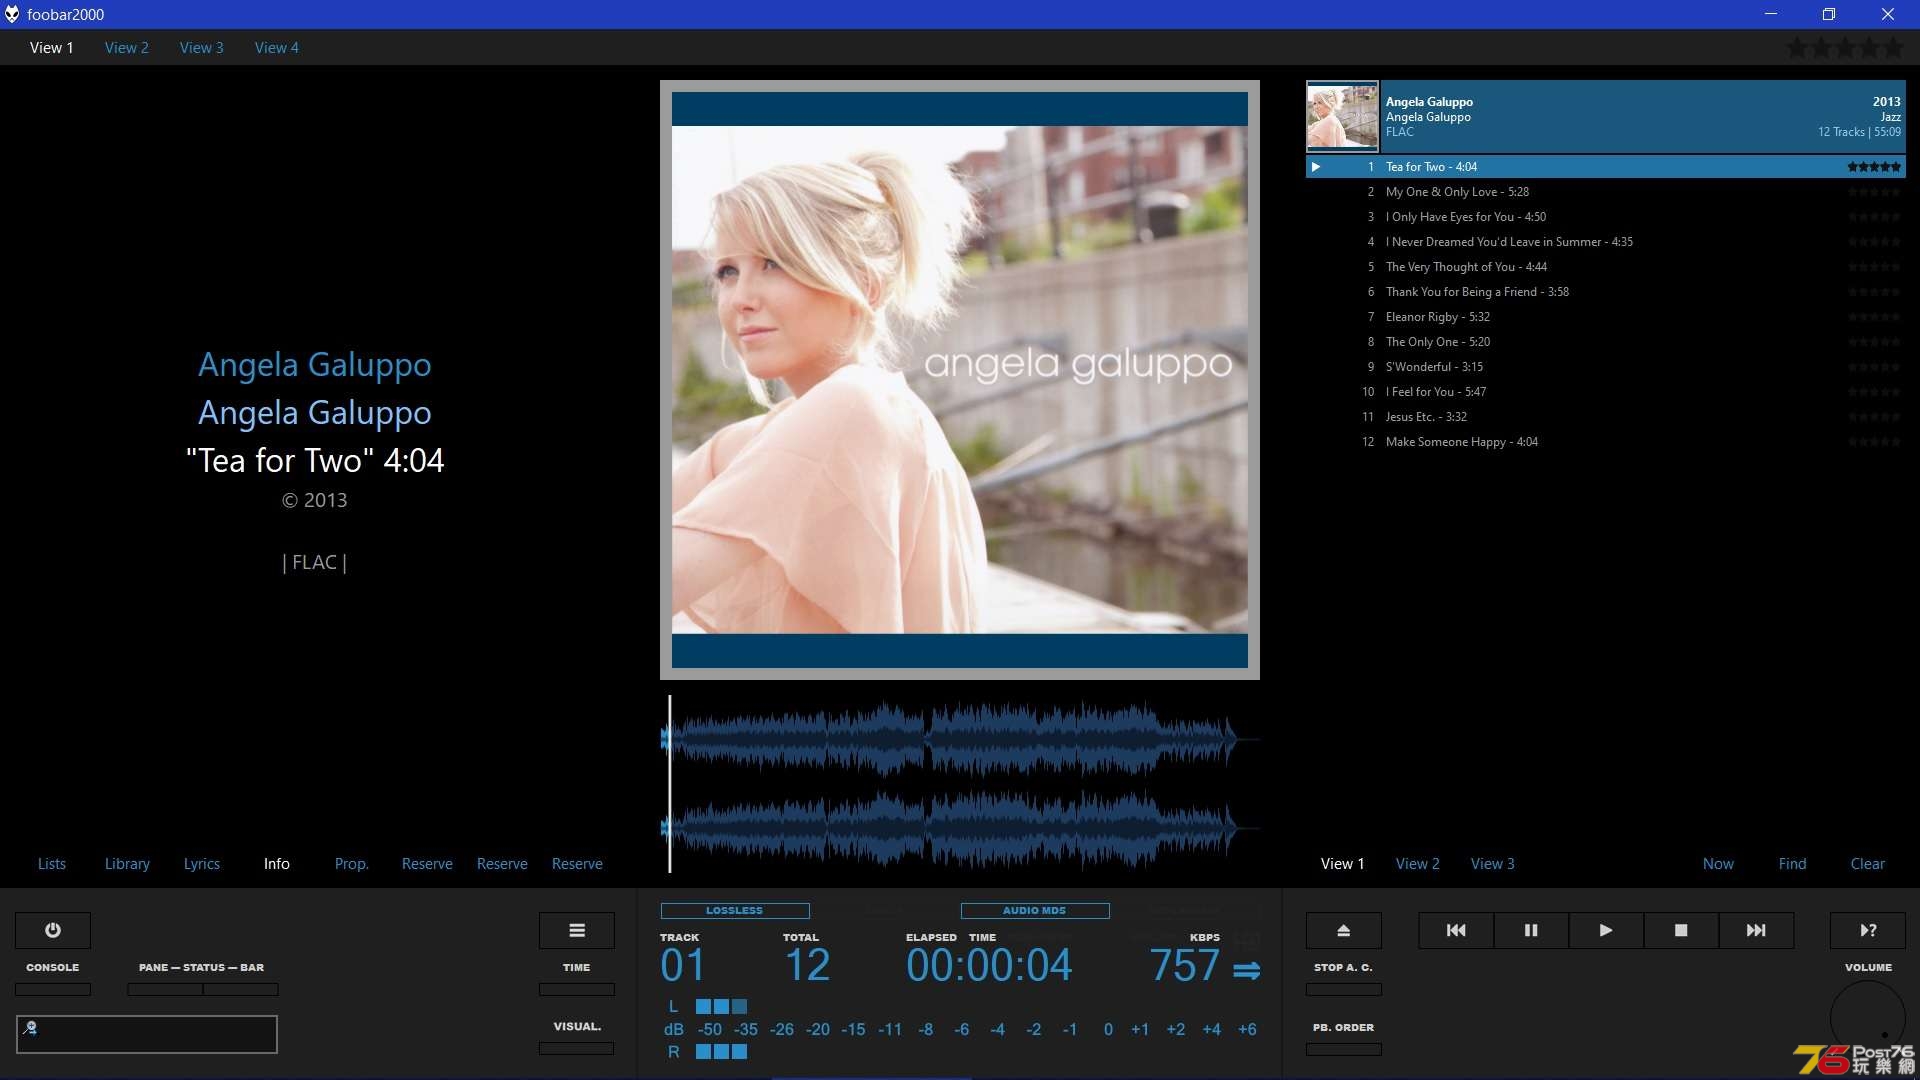Click the AUDIO MD5 indicator
Image resolution: width=1920 pixels, height=1080 pixels.
[x=1035, y=911]
